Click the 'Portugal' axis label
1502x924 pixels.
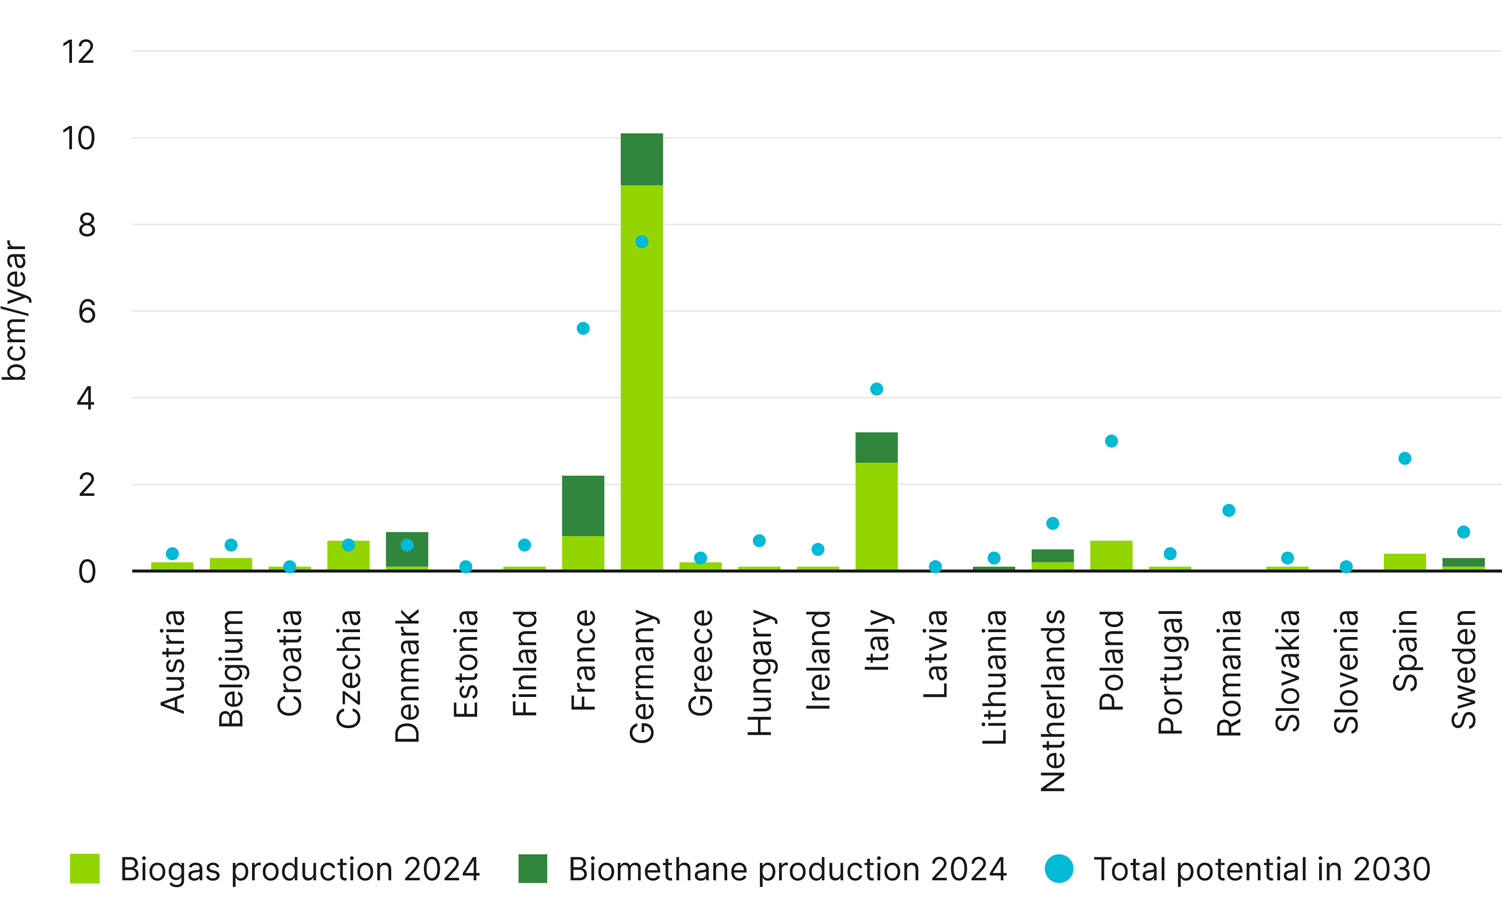click(1170, 672)
